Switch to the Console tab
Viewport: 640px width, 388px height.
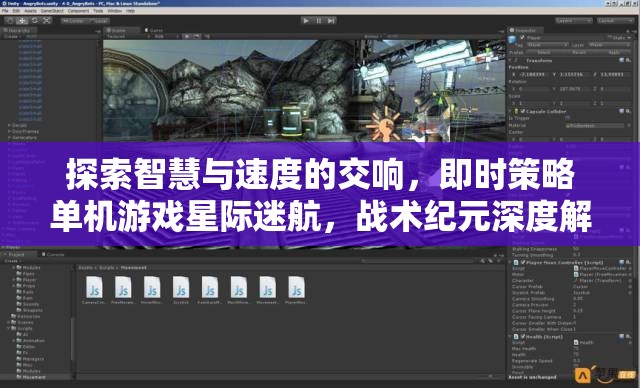[x=53, y=254]
